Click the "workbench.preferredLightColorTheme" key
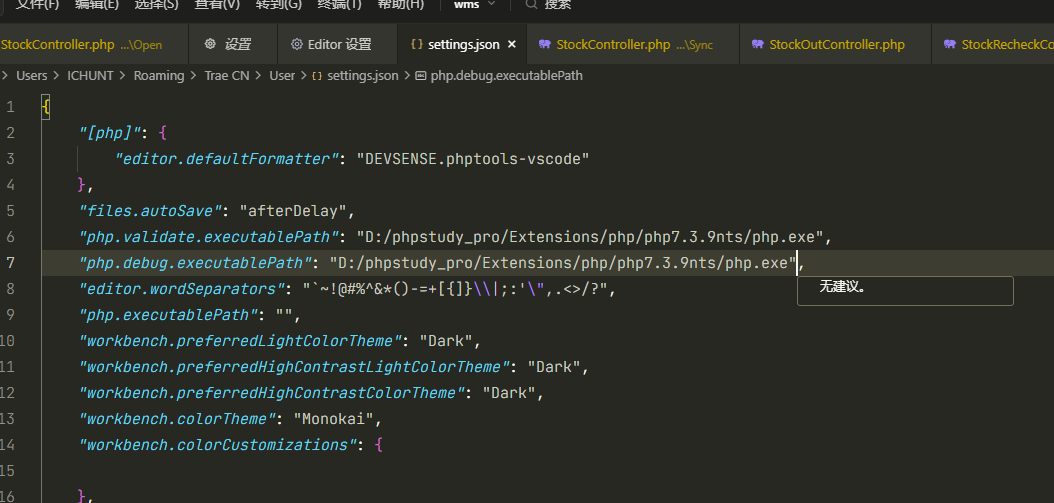1054x503 pixels. (x=240, y=341)
